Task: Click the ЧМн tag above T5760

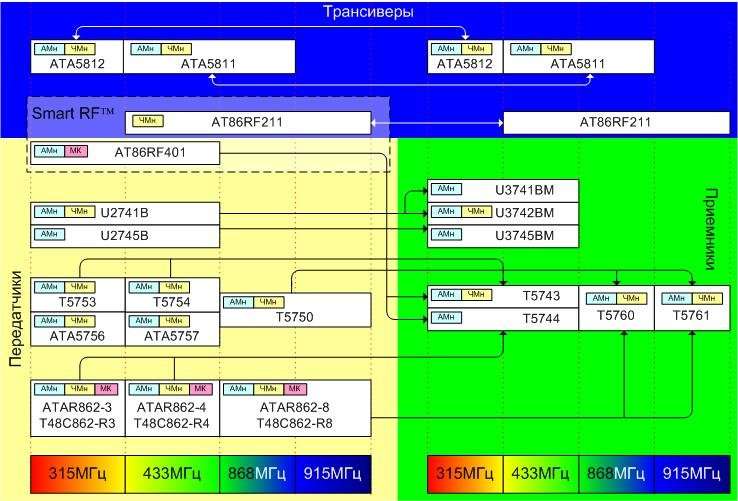Action: click(x=631, y=299)
